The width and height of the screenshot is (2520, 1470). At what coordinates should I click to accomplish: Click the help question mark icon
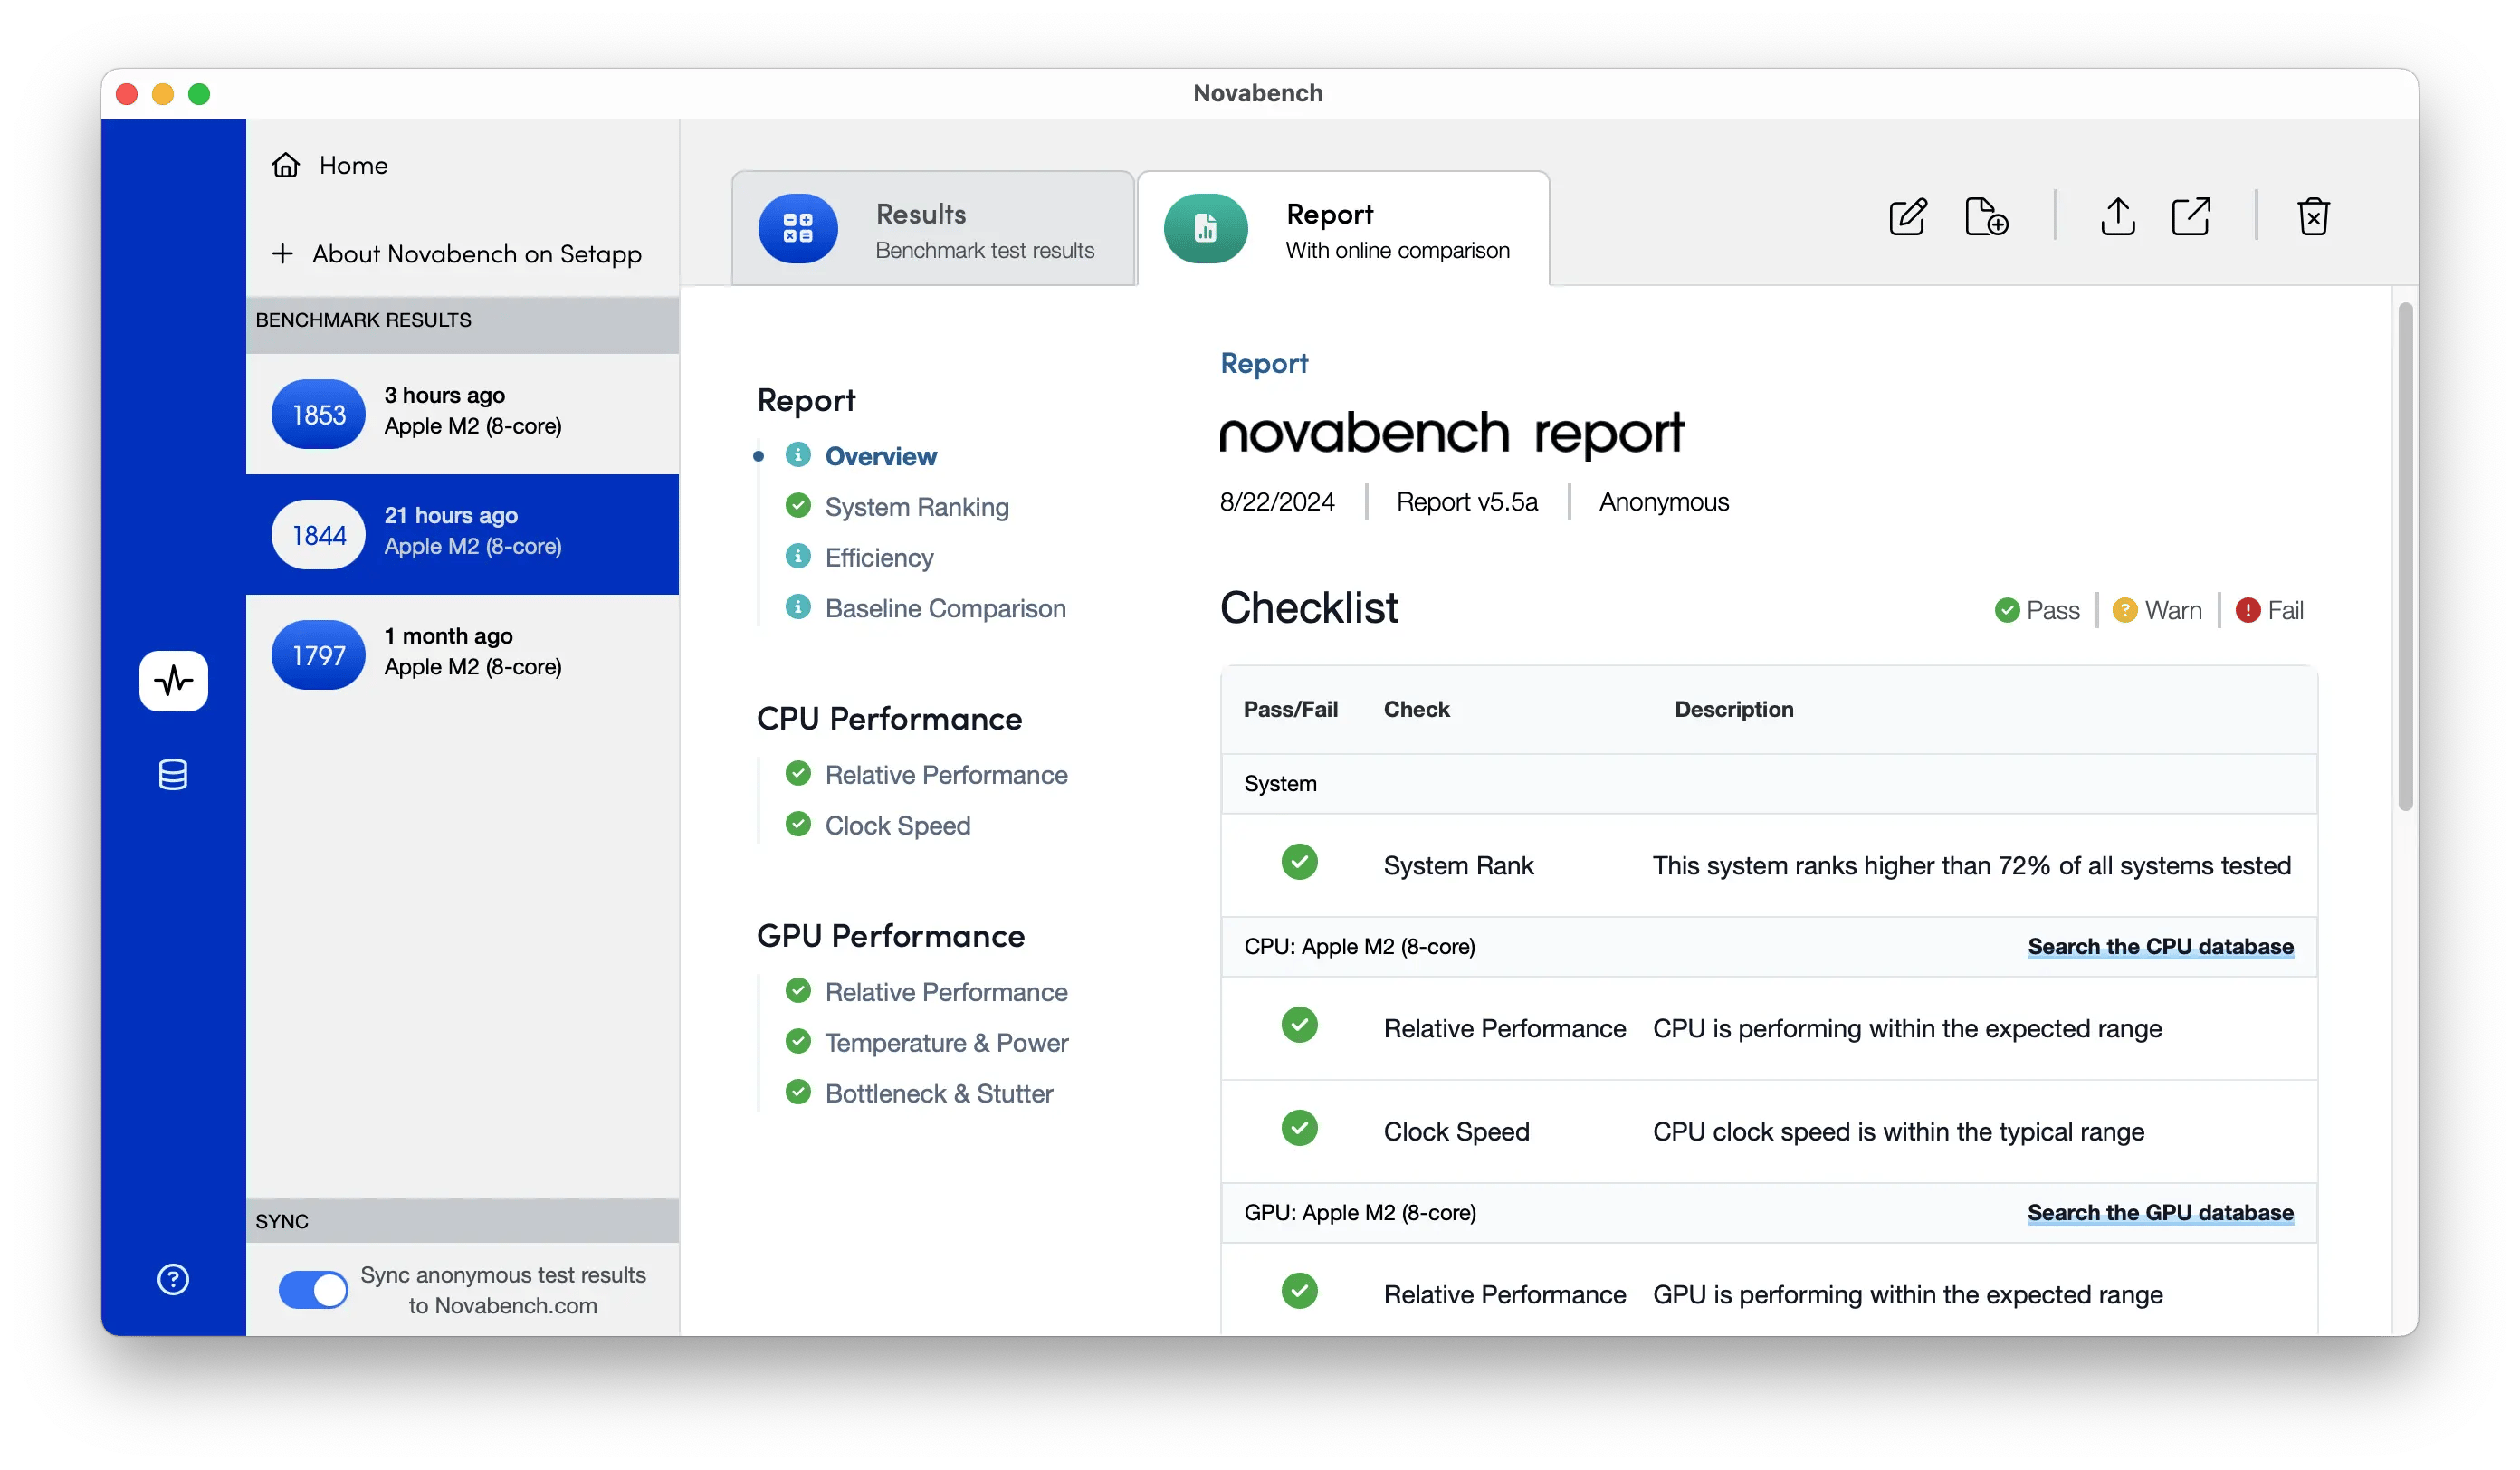(173, 1279)
